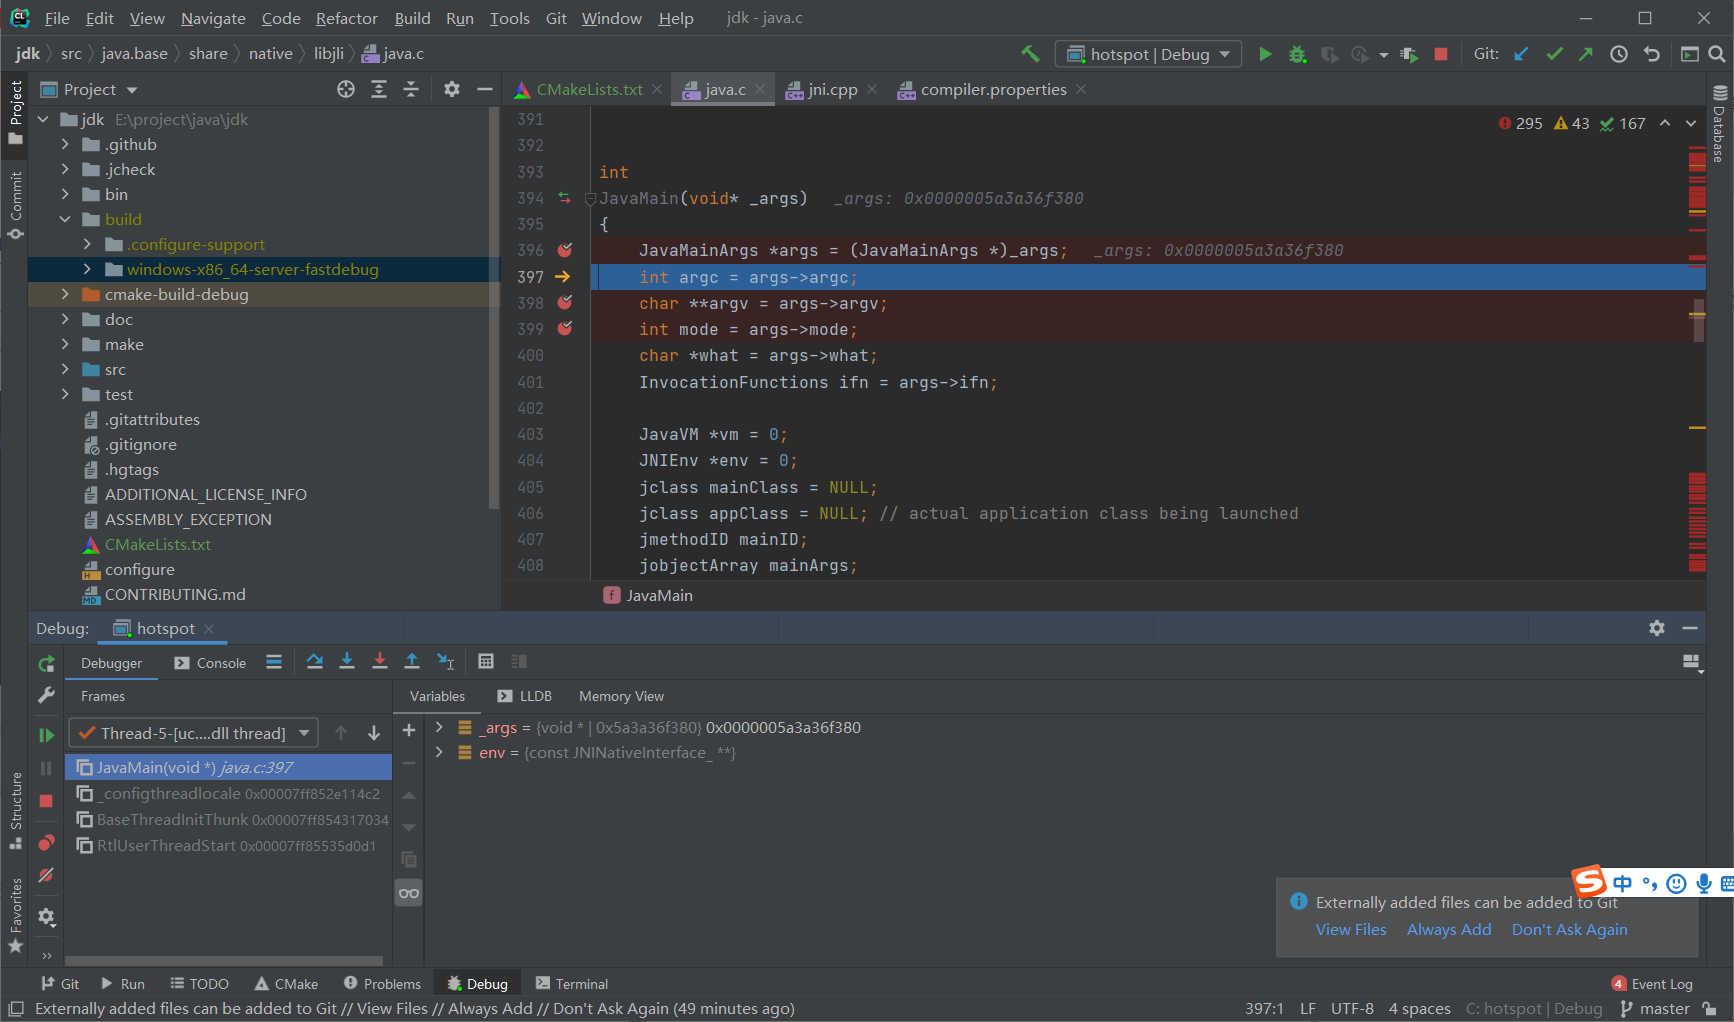
Task: Select opened file with the crosshair icon
Action: click(346, 89)
